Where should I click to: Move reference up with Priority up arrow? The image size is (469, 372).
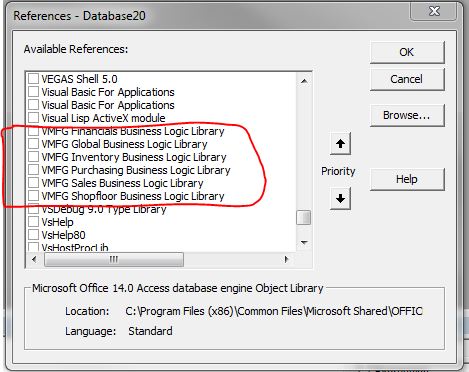point(340,144)
